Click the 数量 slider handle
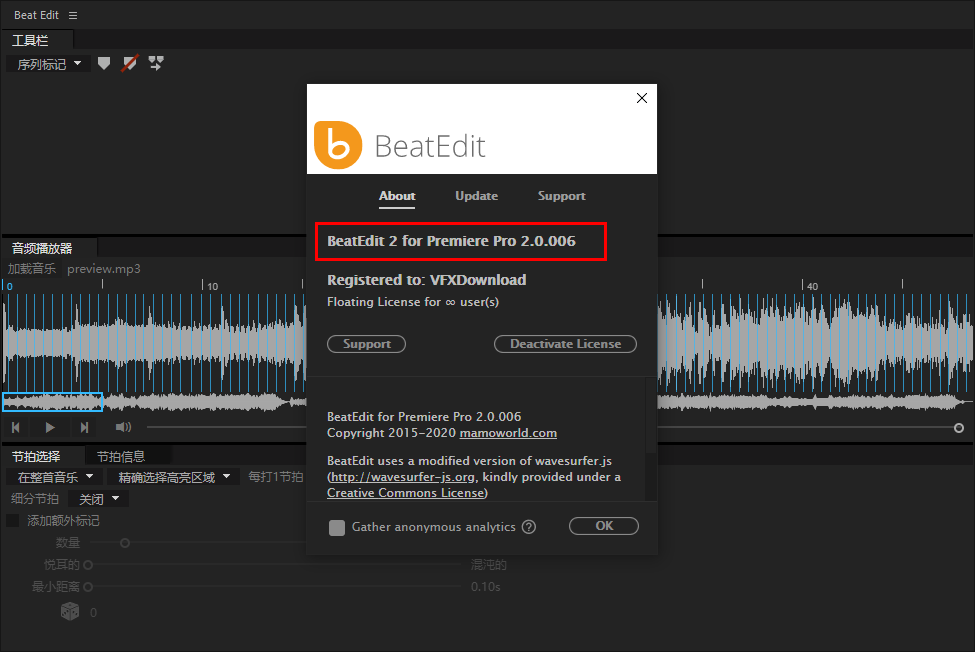 point(125,543)
